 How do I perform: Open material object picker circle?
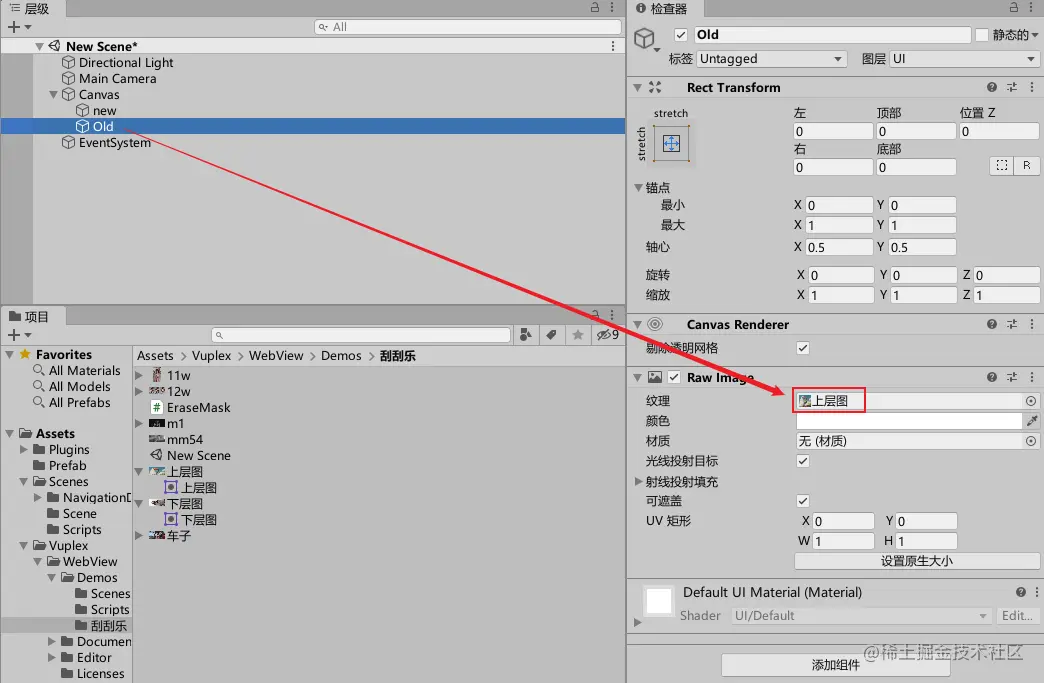[1031, 441]
